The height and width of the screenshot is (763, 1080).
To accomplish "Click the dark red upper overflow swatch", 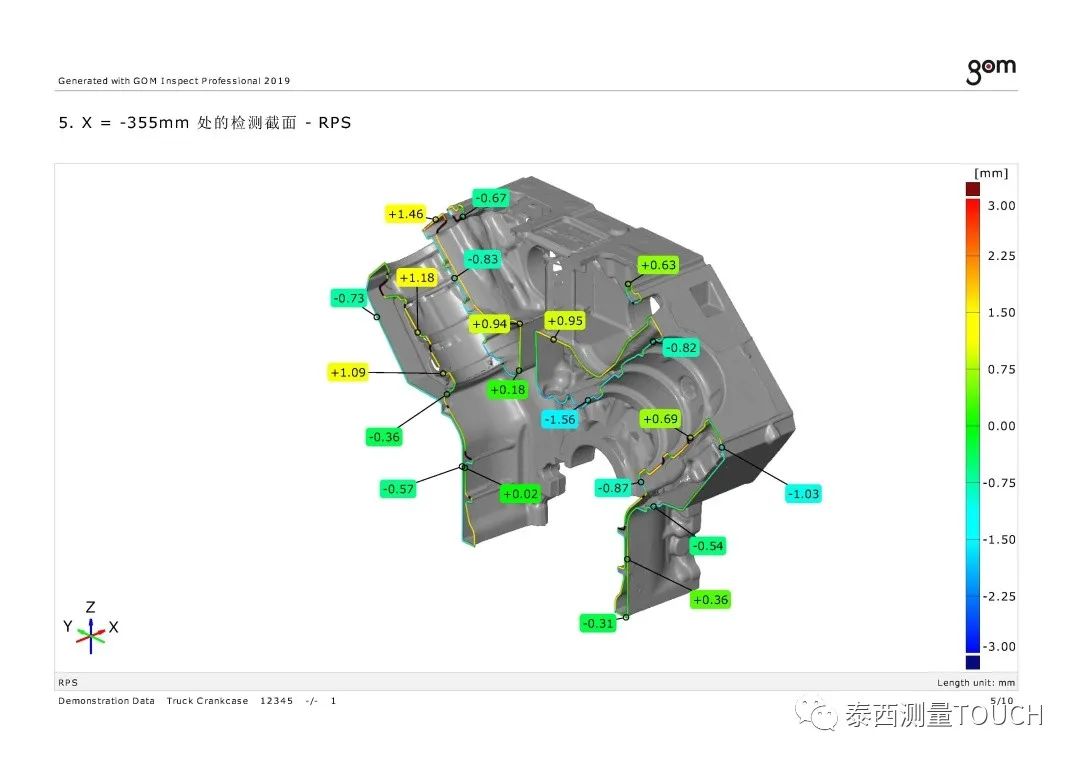I will (x=973, y=189).
